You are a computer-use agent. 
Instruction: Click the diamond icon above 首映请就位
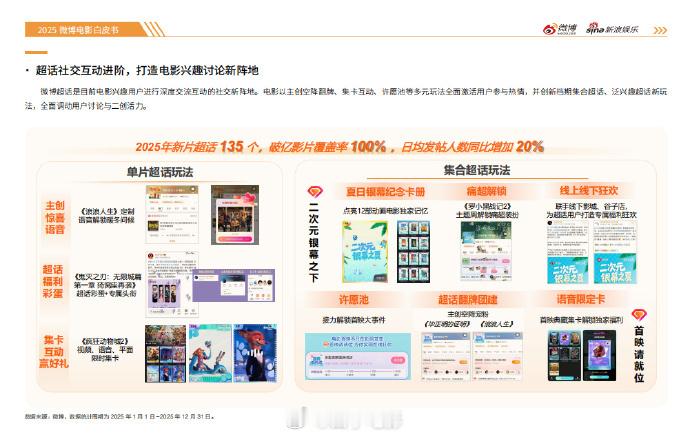tap(639, 315)
